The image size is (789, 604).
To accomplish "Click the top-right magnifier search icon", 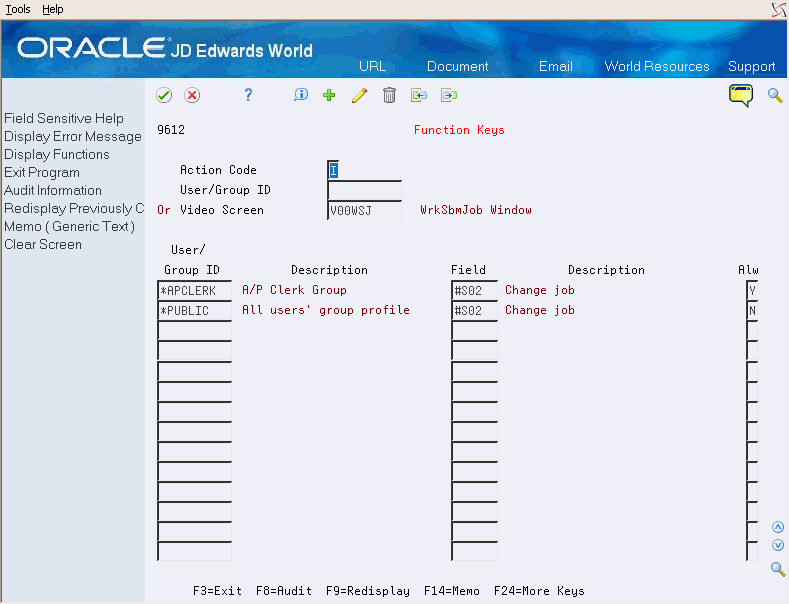I will pos(775,95).
